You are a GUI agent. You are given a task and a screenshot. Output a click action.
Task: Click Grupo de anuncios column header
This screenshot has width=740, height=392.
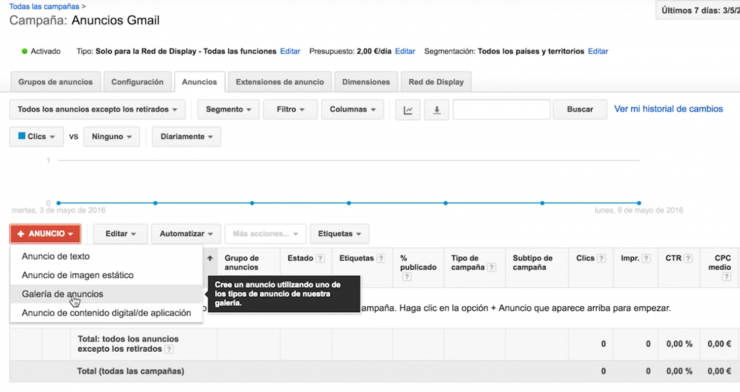coord(241,263)
